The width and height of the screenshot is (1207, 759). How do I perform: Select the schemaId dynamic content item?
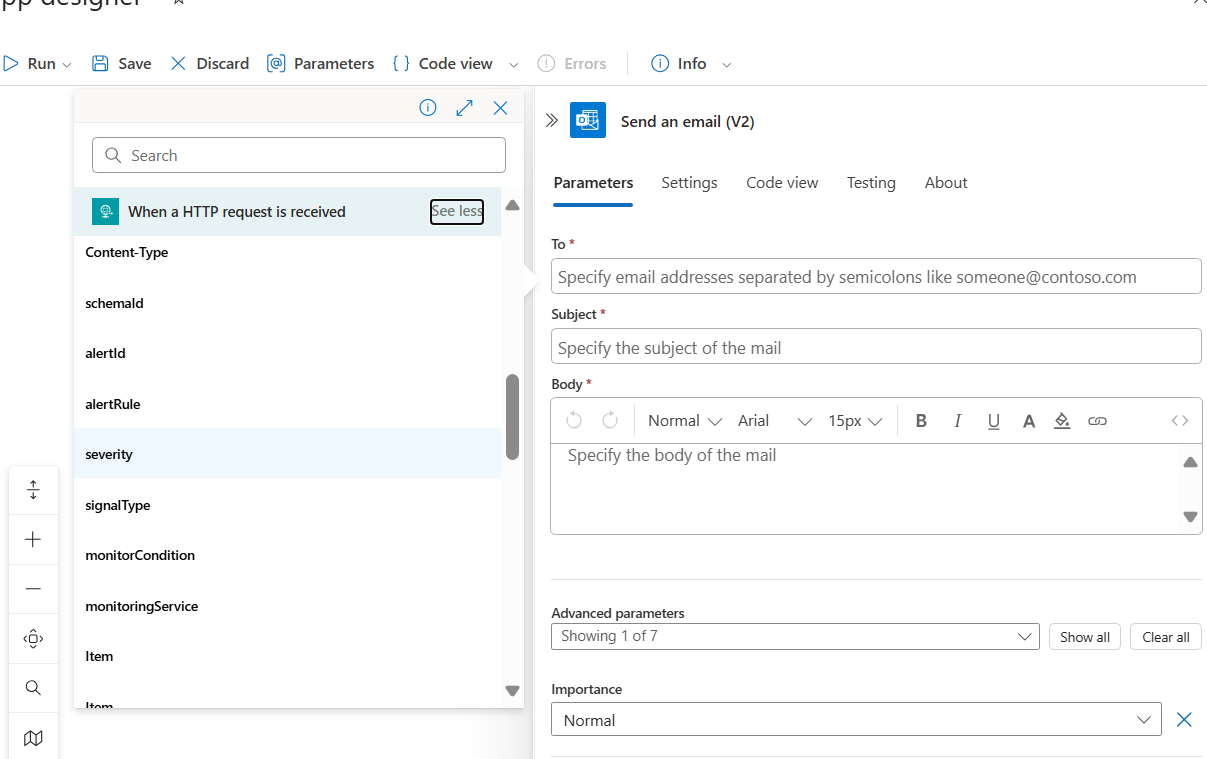(x=287, y=303)
